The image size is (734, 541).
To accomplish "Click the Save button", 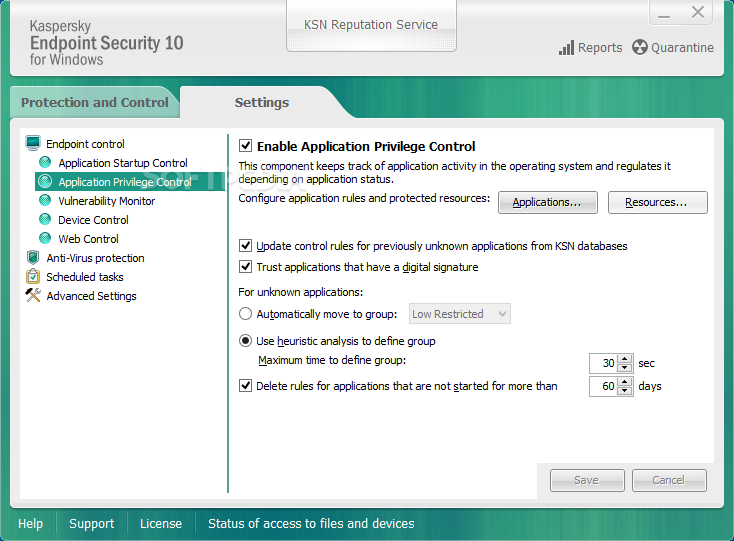I will (587, 480).
